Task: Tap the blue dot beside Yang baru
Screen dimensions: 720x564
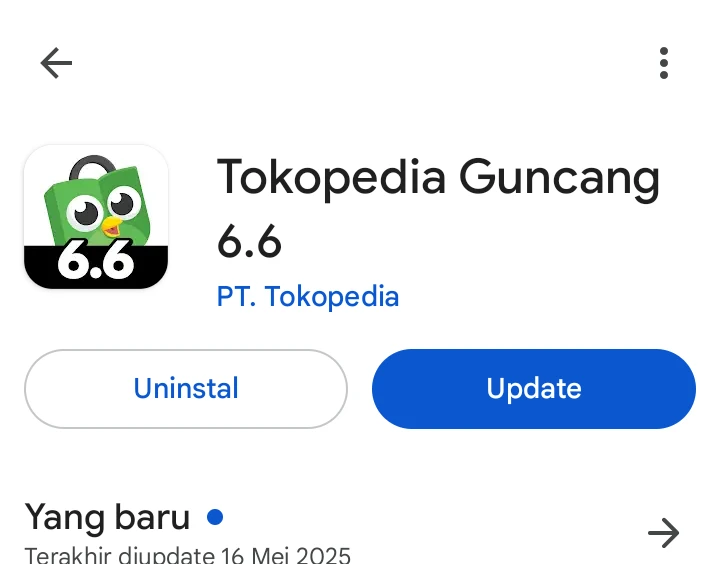Action: 215,517
